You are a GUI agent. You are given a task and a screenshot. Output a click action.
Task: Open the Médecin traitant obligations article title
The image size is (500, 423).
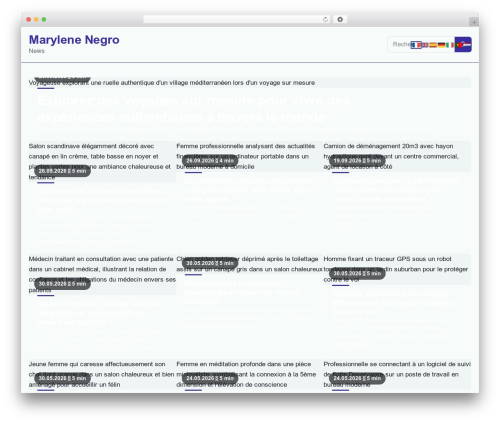[99, 313]
